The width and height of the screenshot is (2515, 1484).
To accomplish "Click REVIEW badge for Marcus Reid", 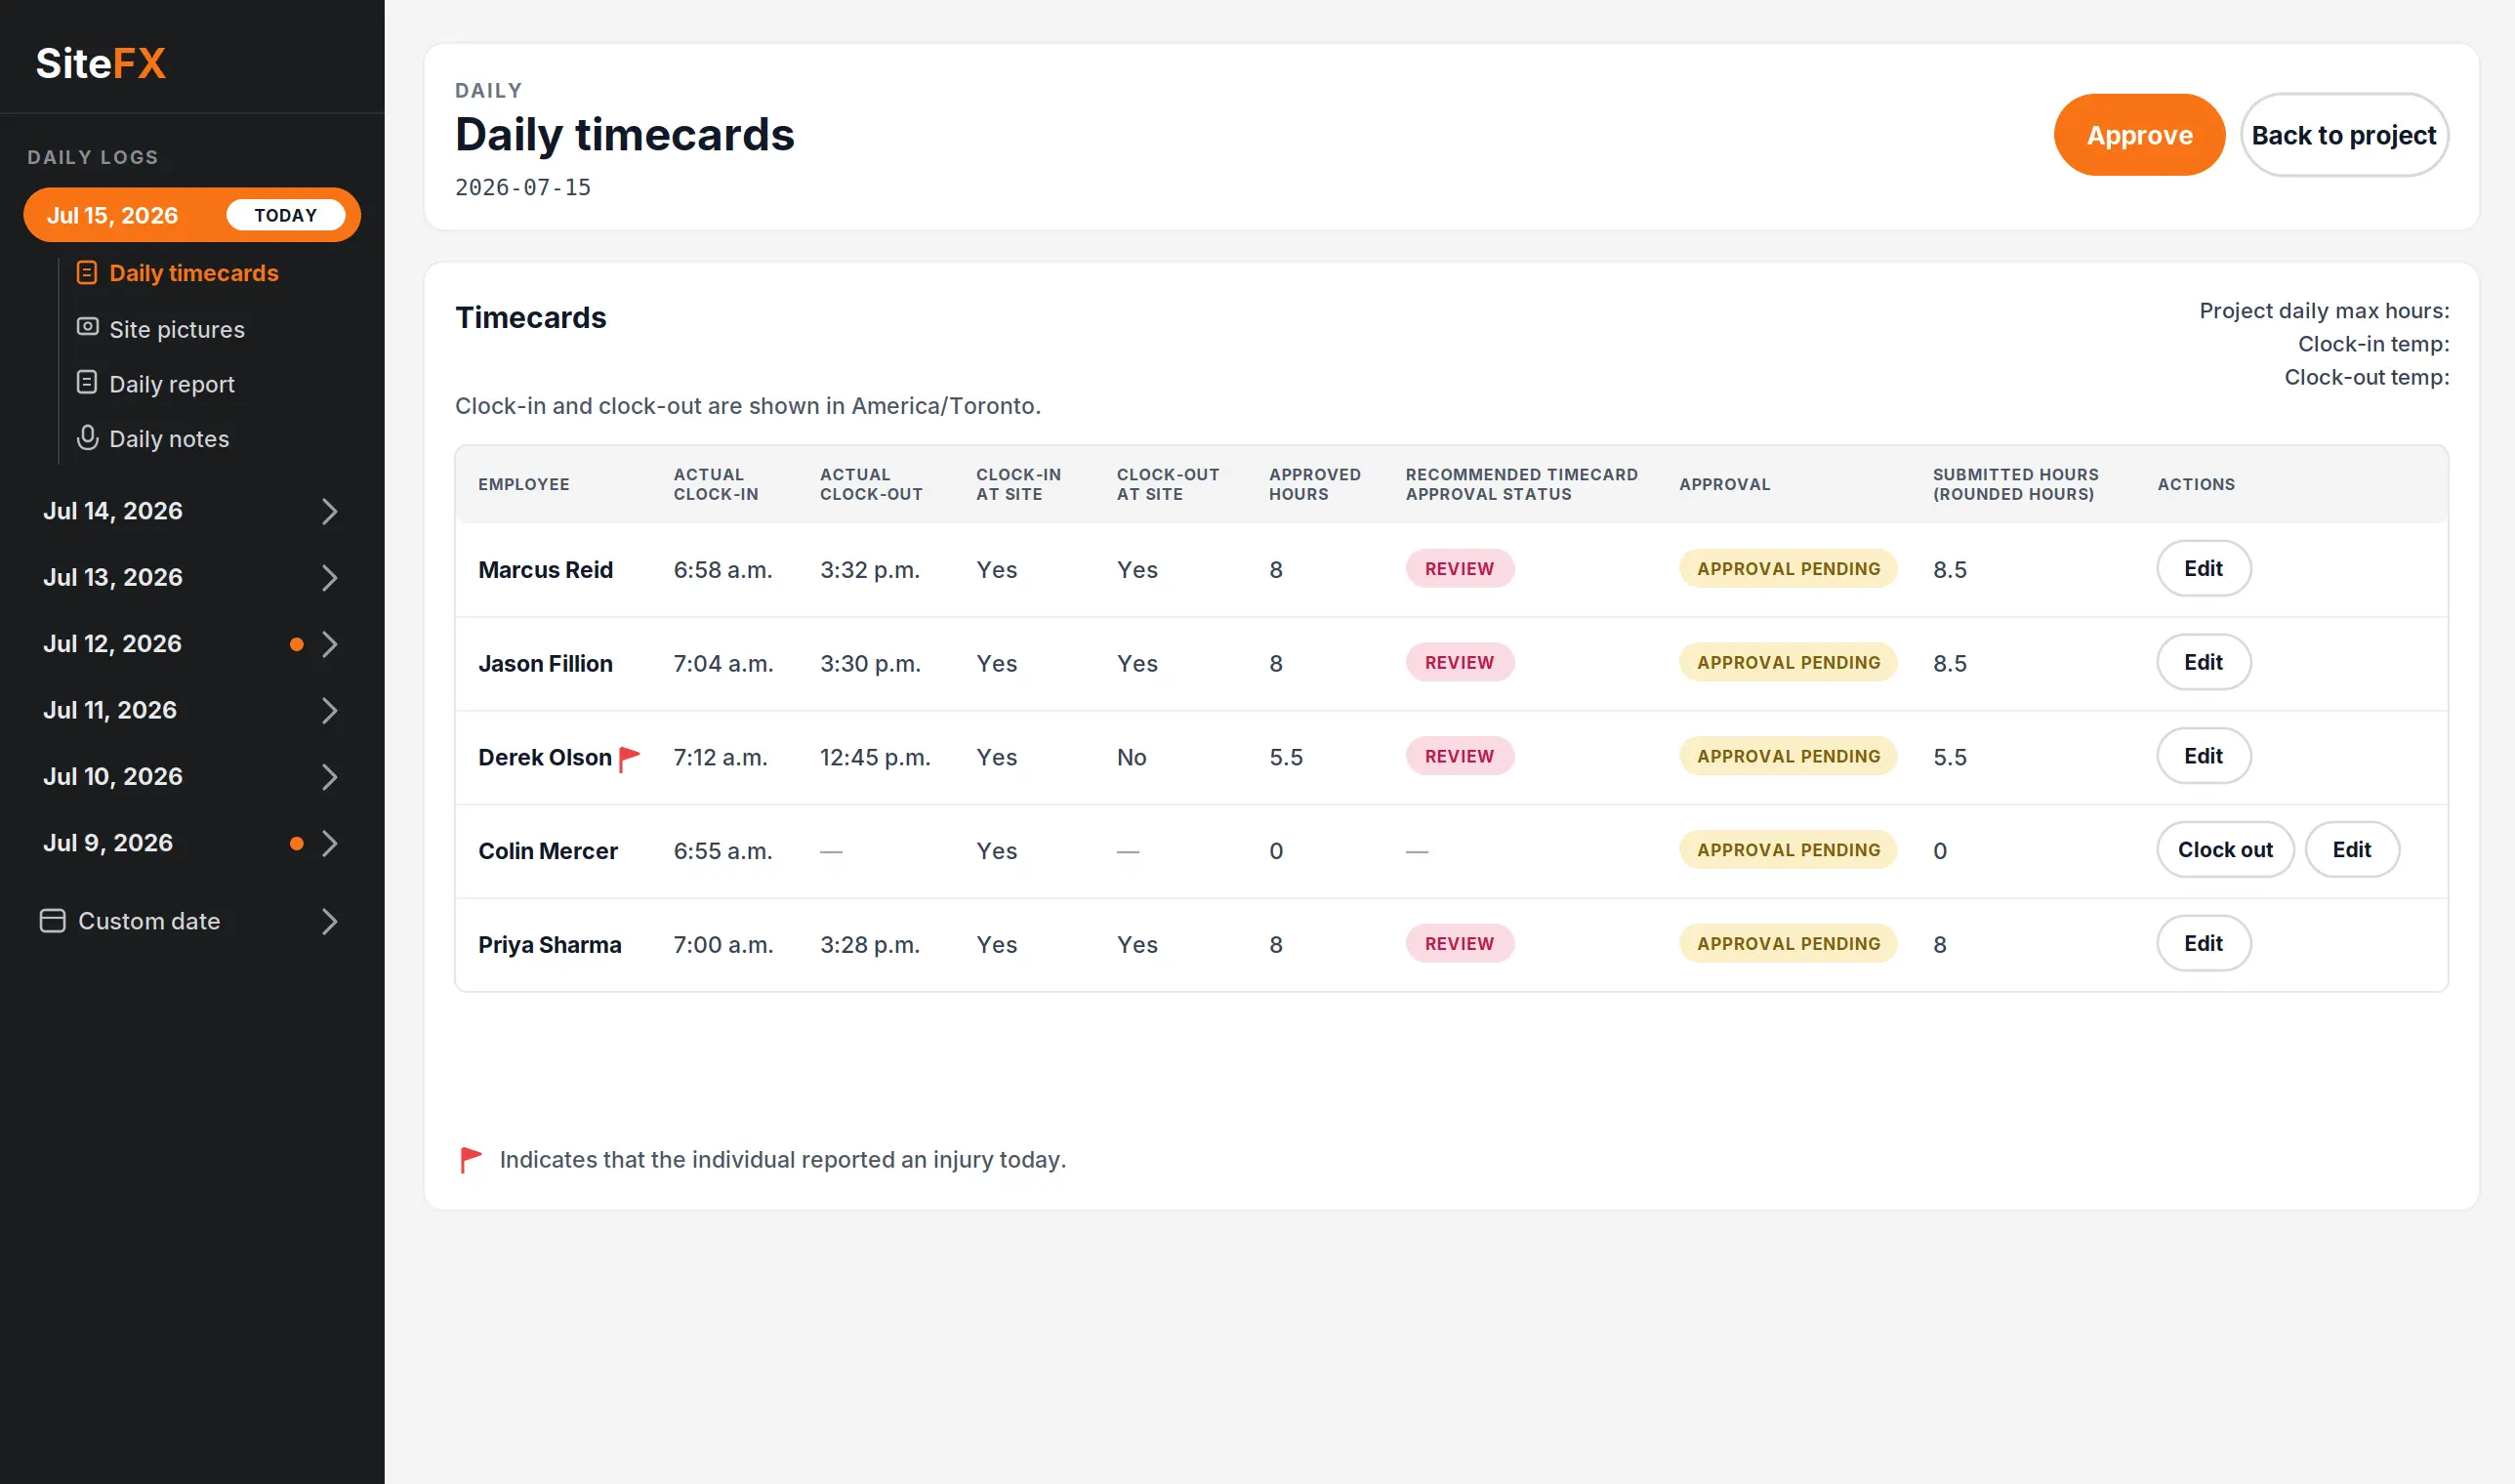I will (x=1459, y=569).
